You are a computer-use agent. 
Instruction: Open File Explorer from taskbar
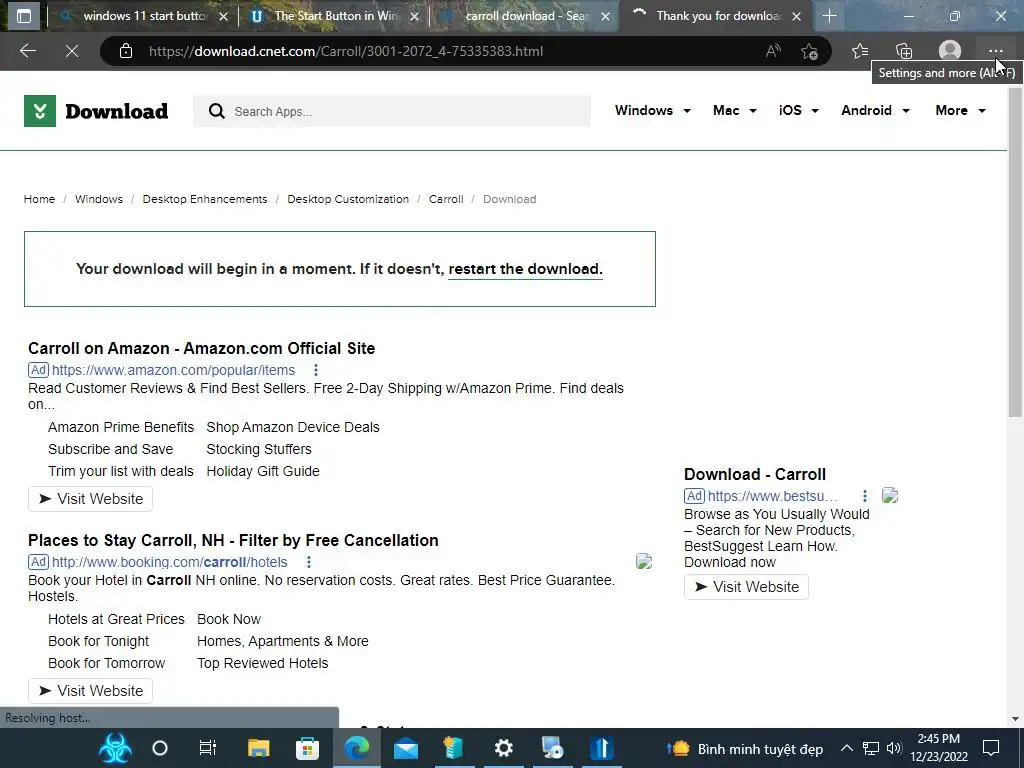[x=259, y=748]
